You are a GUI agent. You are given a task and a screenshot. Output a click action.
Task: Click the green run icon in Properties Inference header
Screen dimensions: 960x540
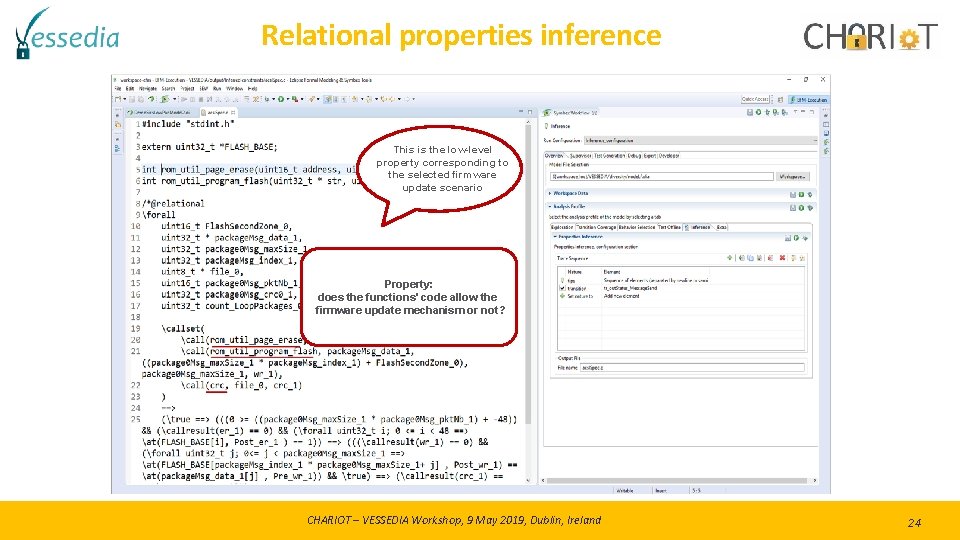(x=796, y=238)
